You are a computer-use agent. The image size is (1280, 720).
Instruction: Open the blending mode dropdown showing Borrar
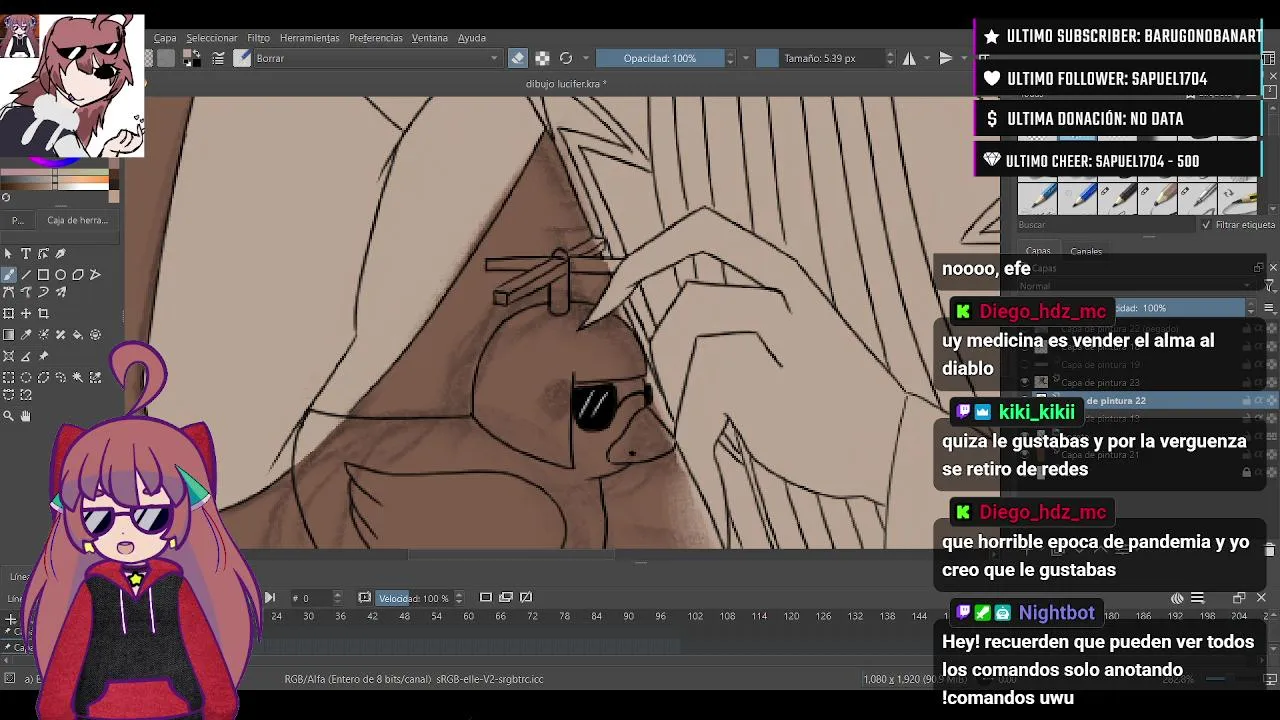coord(377,58)
